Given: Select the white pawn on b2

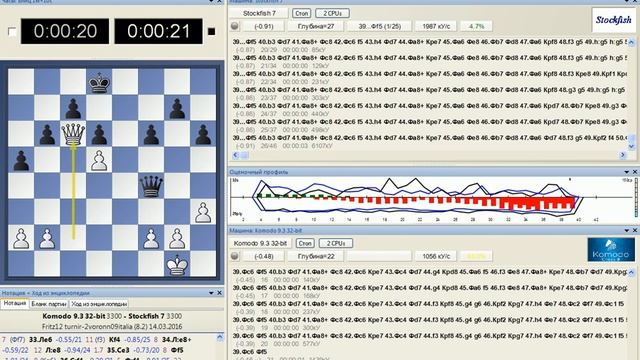Looking at the screenshot, I should pyautogui.click(x=47, y=238).
